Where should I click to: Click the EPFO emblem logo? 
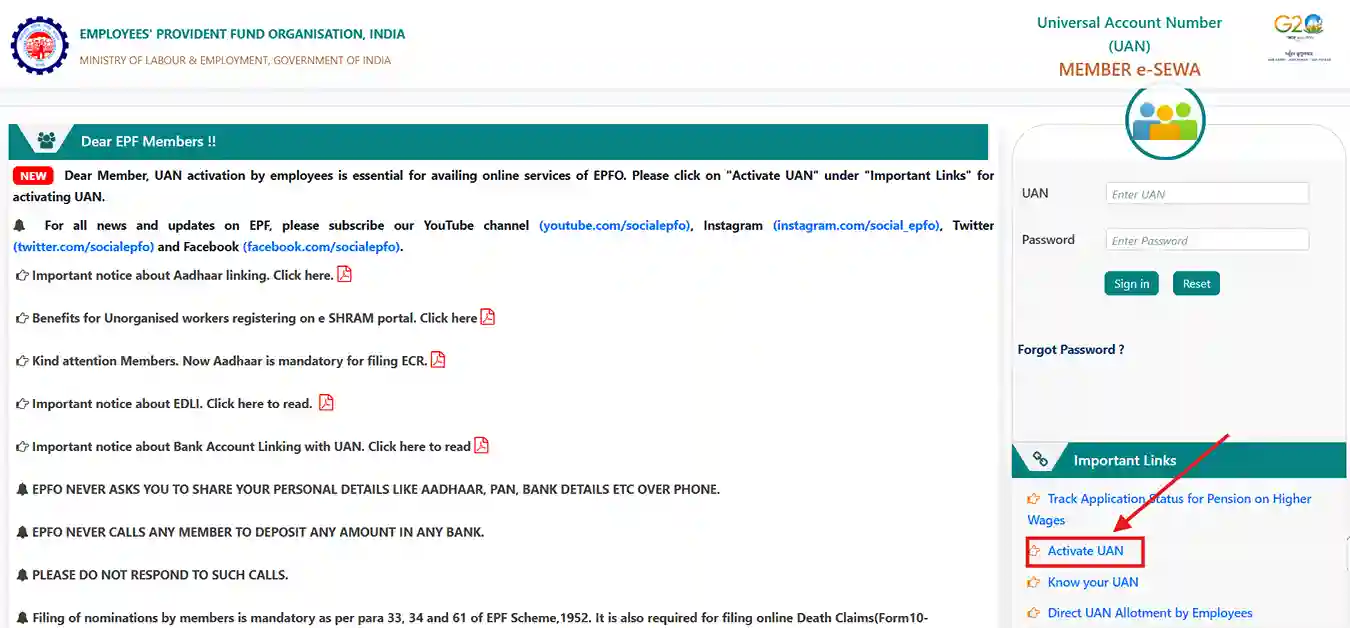[41, 47]
